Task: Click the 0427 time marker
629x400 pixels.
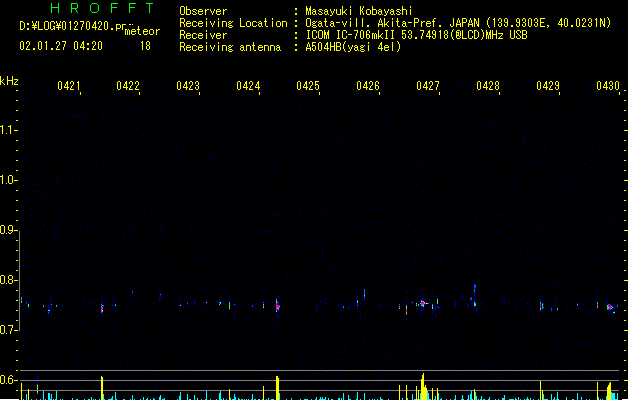Action: point(428,86)
